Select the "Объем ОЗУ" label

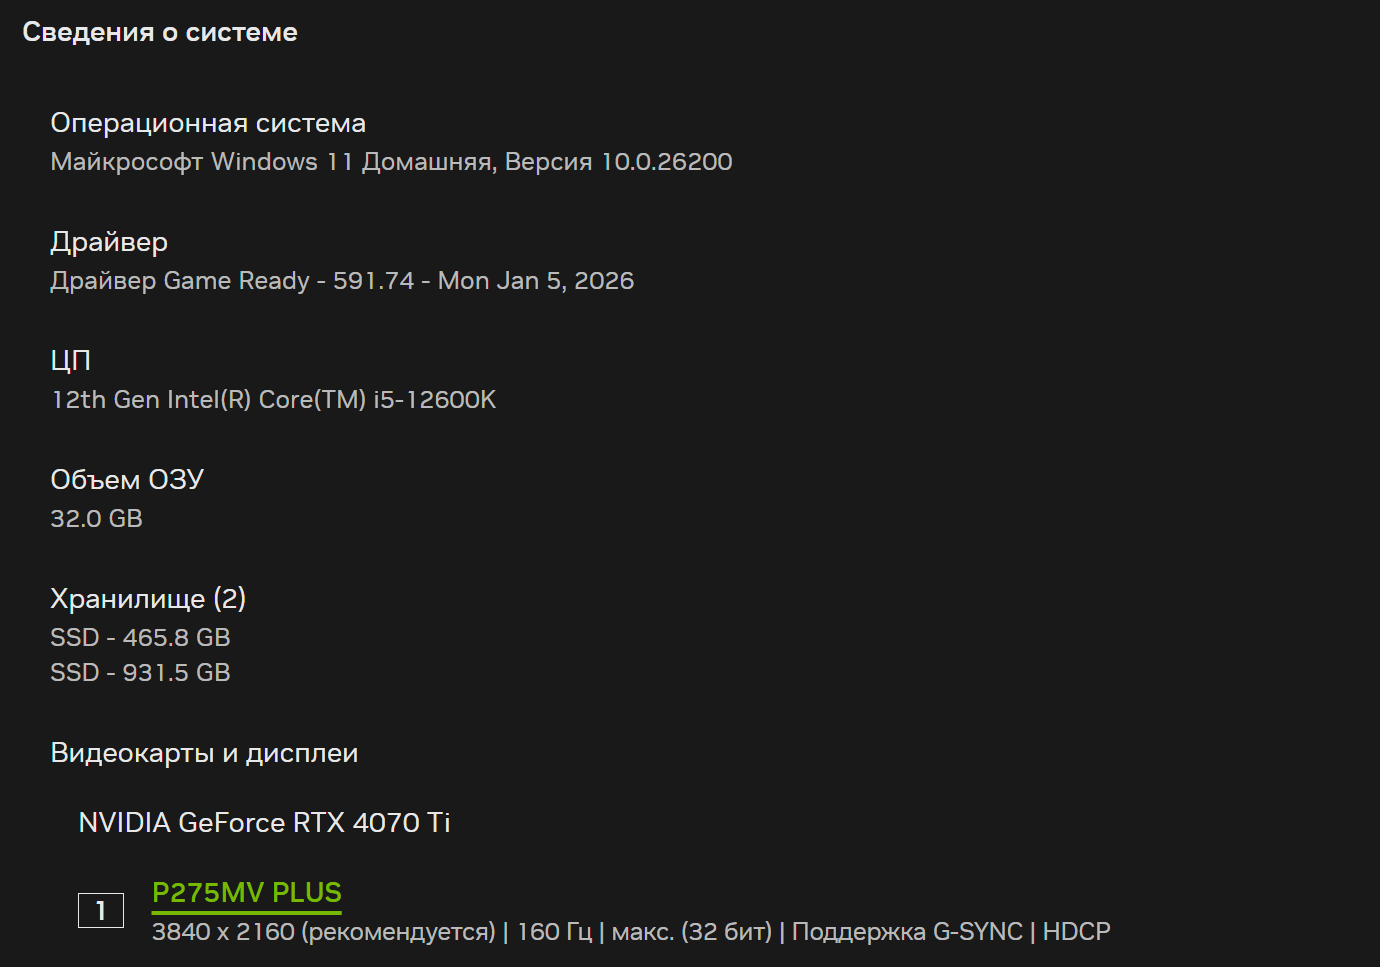coord(127,480)
